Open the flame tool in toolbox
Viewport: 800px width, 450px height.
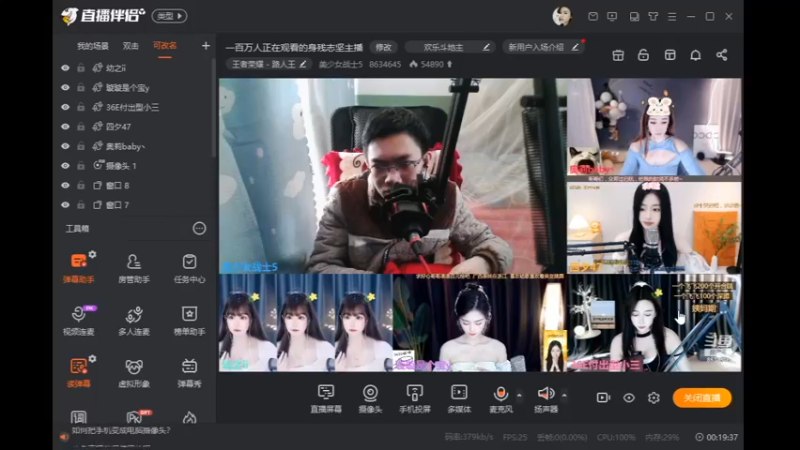pos(189,417)
